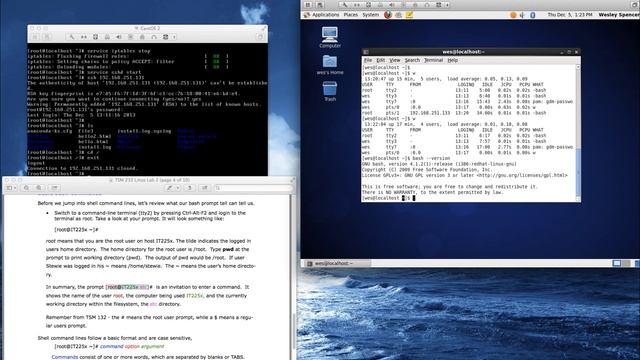The width and height of the screenshot is (640, 360).
Task: Click orange update notification icon in GNOME panel
Action: (513, 15)
